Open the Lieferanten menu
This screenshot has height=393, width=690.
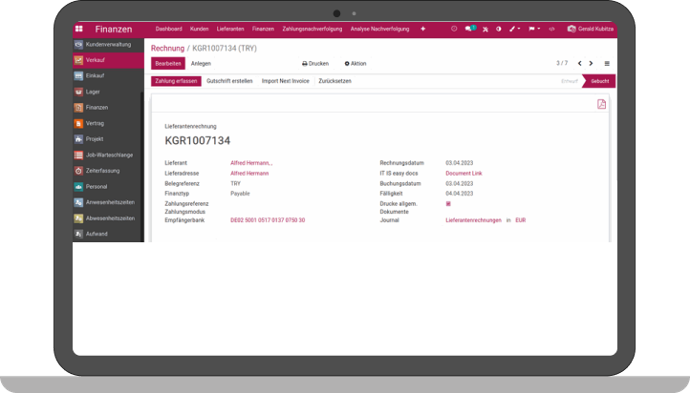pyautogui.click(x=230, y=29)
